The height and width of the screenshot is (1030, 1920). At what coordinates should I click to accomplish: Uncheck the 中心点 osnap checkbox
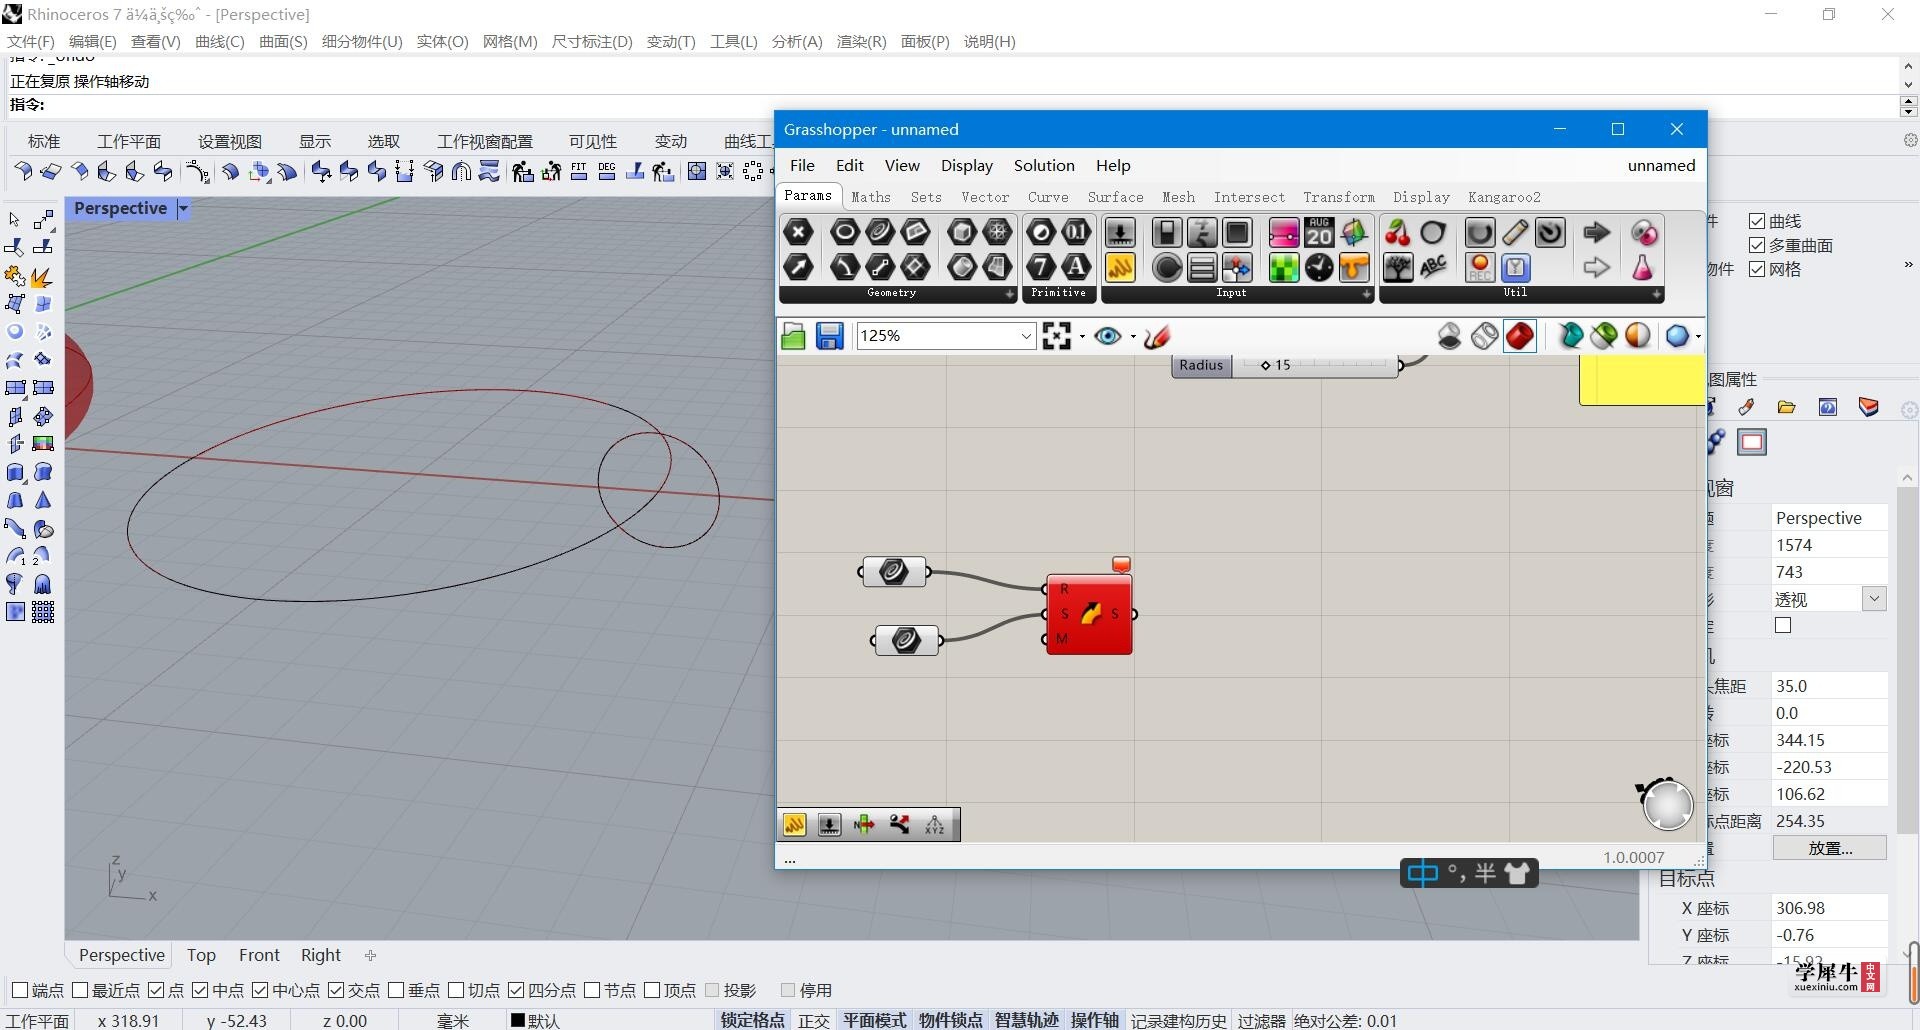(x=260, y=990)
